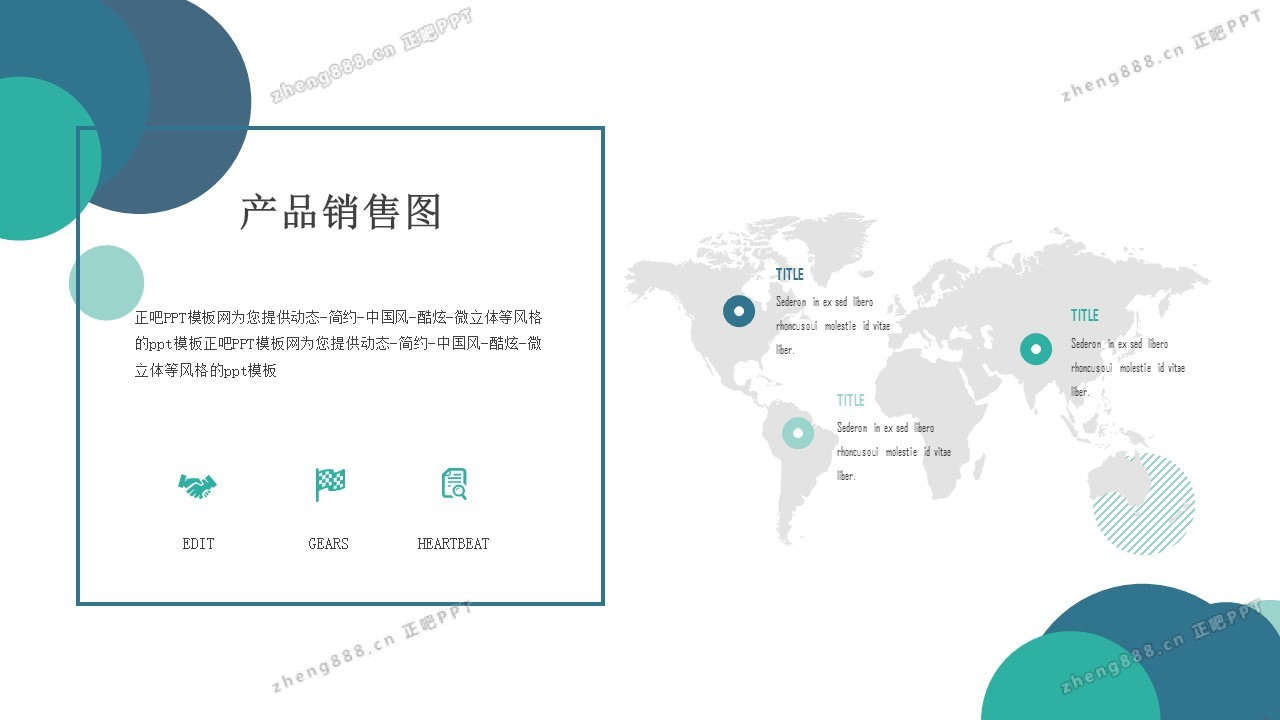Click the teal TITLE label beside Asia
The image size is (1280, 720).
[x=1084, y=315]
